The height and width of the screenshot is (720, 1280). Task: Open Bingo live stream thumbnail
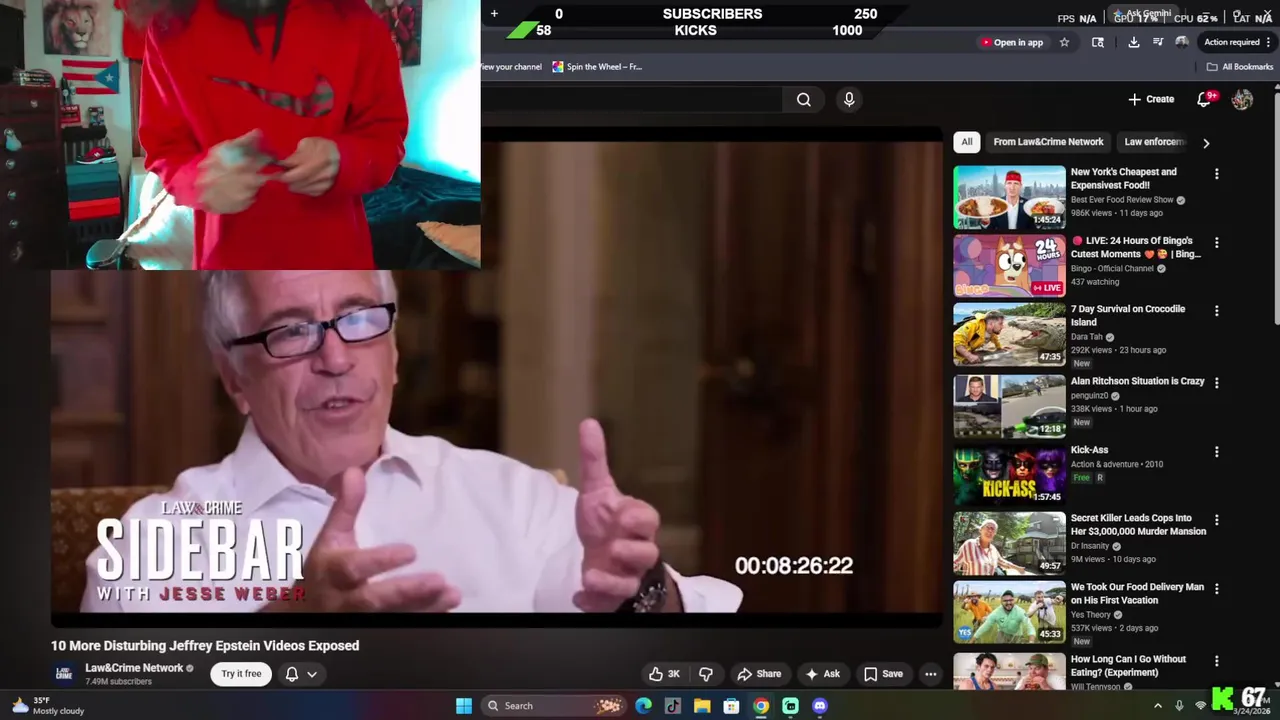[x=1009, y=266]
